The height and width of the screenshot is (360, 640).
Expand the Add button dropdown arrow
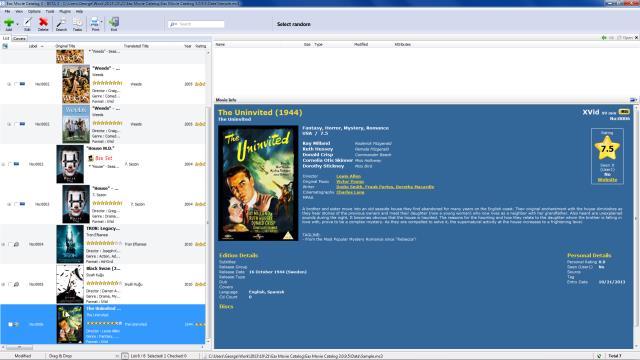pyautogui.click(x=18, y=24)
